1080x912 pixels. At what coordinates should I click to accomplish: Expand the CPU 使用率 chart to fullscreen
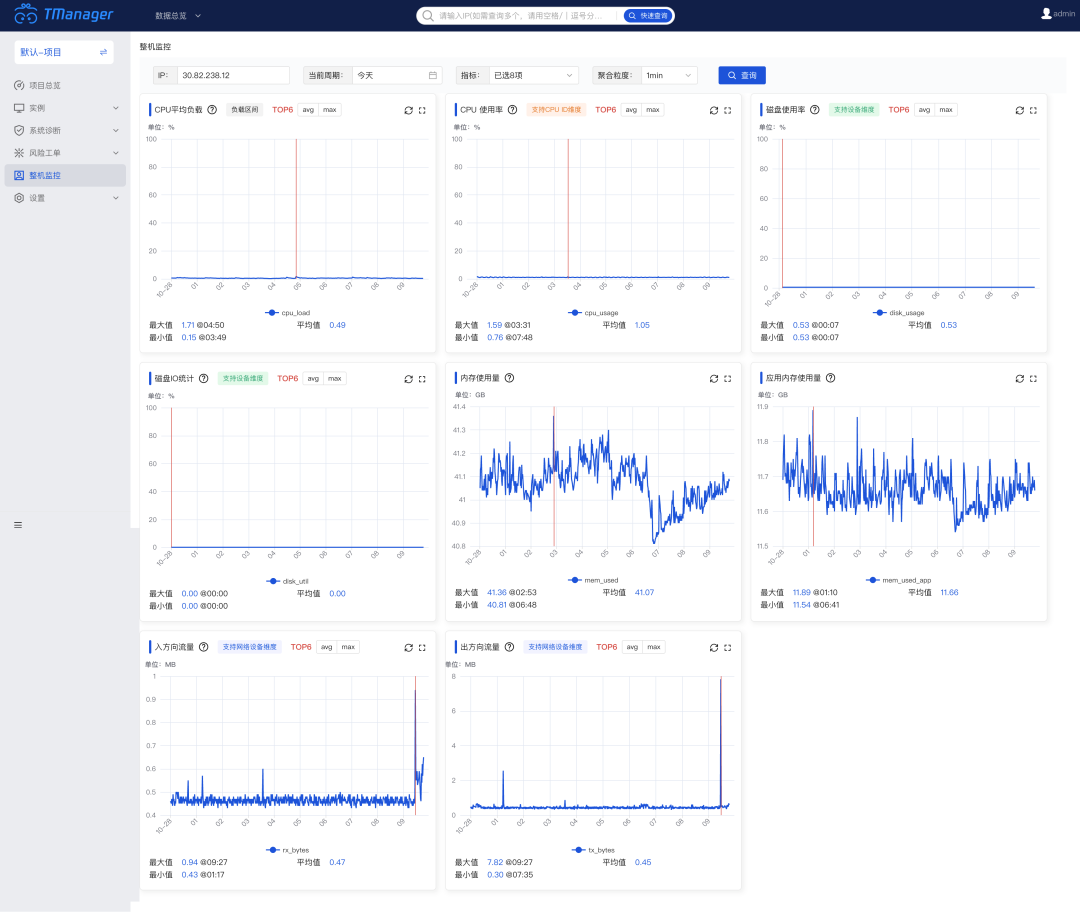(x=727, y=110)
